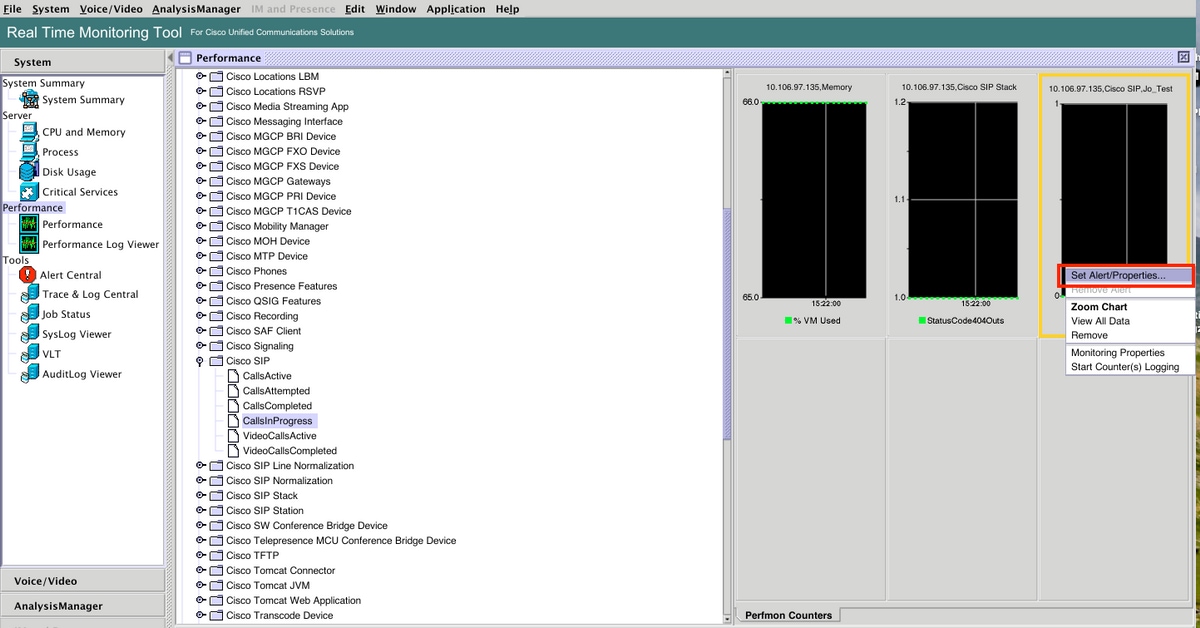
Task: Close the Performance panel
Action: [1184, 57]
